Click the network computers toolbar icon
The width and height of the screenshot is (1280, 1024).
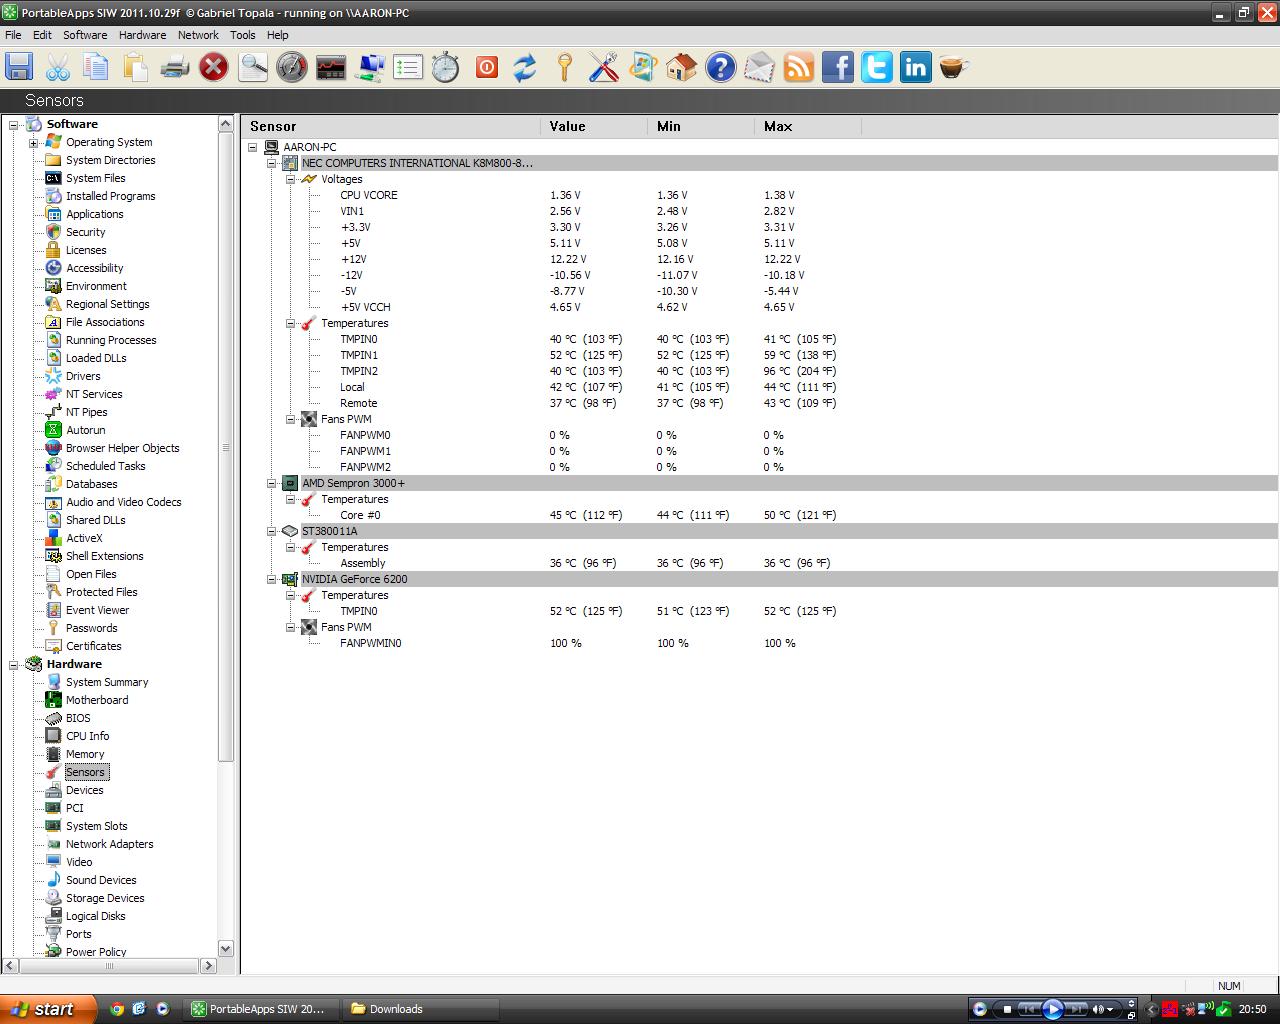[370, 67]
